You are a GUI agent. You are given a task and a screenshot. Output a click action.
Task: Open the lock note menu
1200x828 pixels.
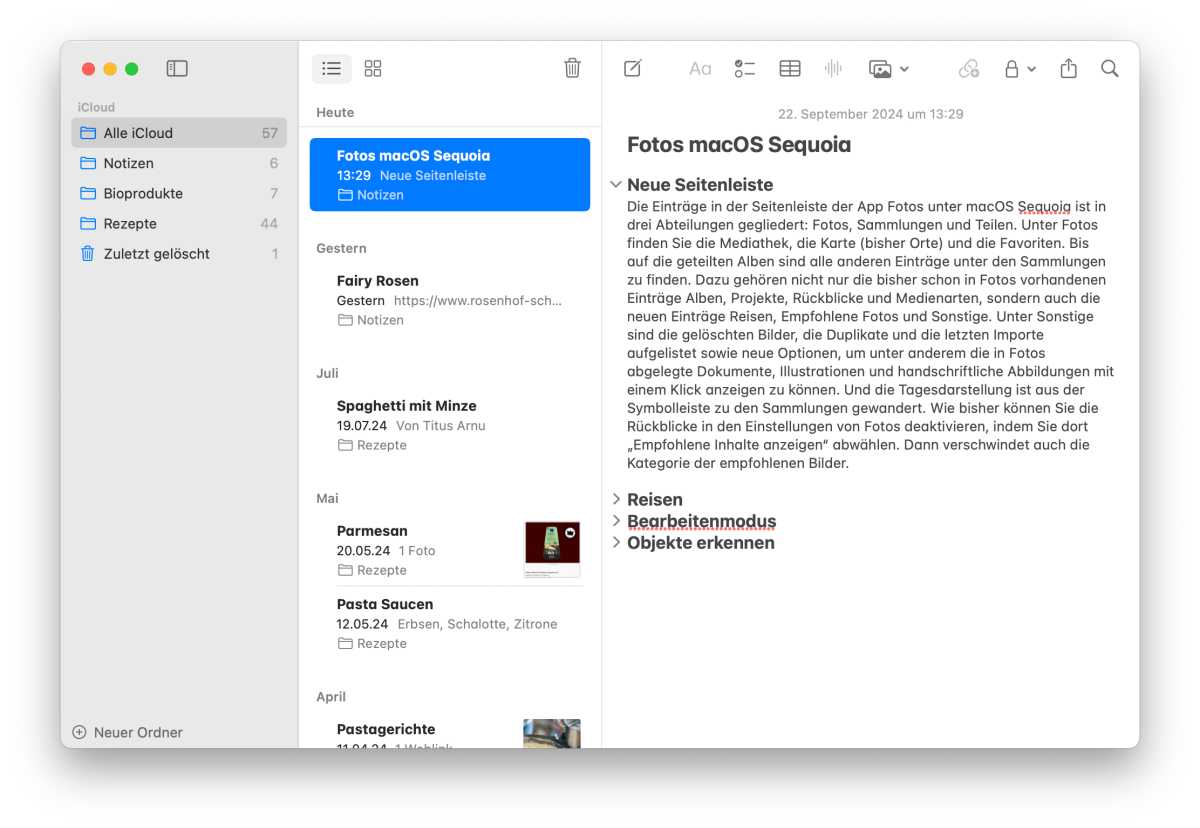(1019, 69)
